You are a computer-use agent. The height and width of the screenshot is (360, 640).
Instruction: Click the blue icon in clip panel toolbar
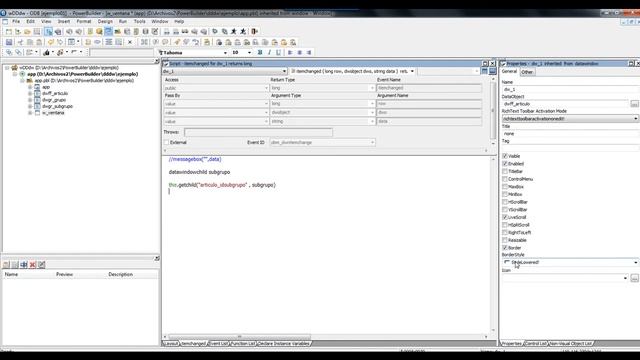click(x=24, y=264)
